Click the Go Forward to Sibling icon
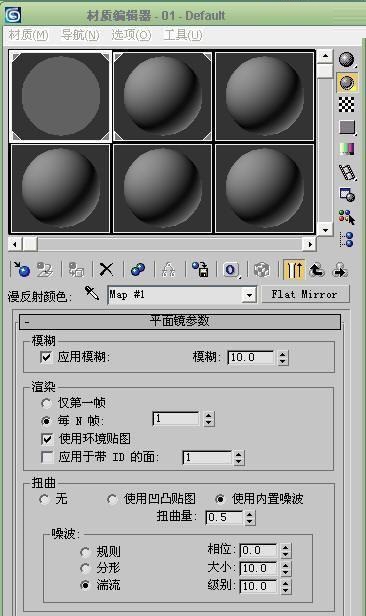Image resolution: width=366 pixels, height=616 pixels. [x=340, y=270]
